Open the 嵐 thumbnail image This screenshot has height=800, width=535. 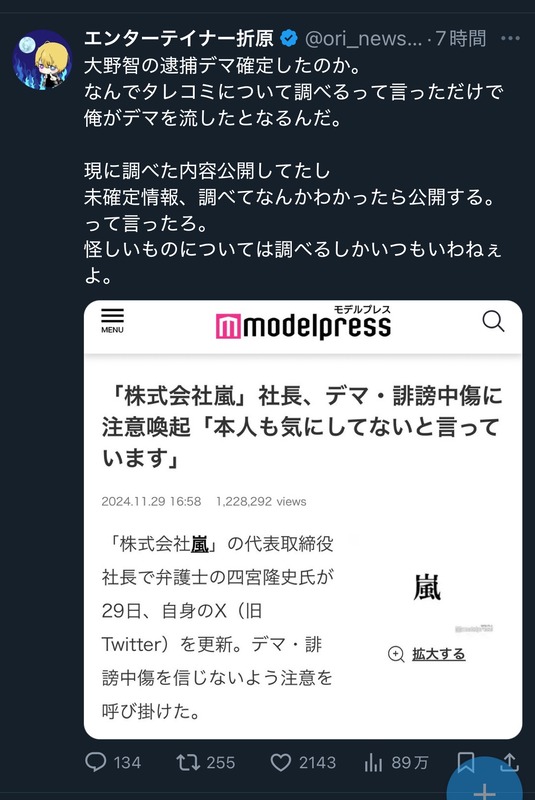[x=427, y=587]
